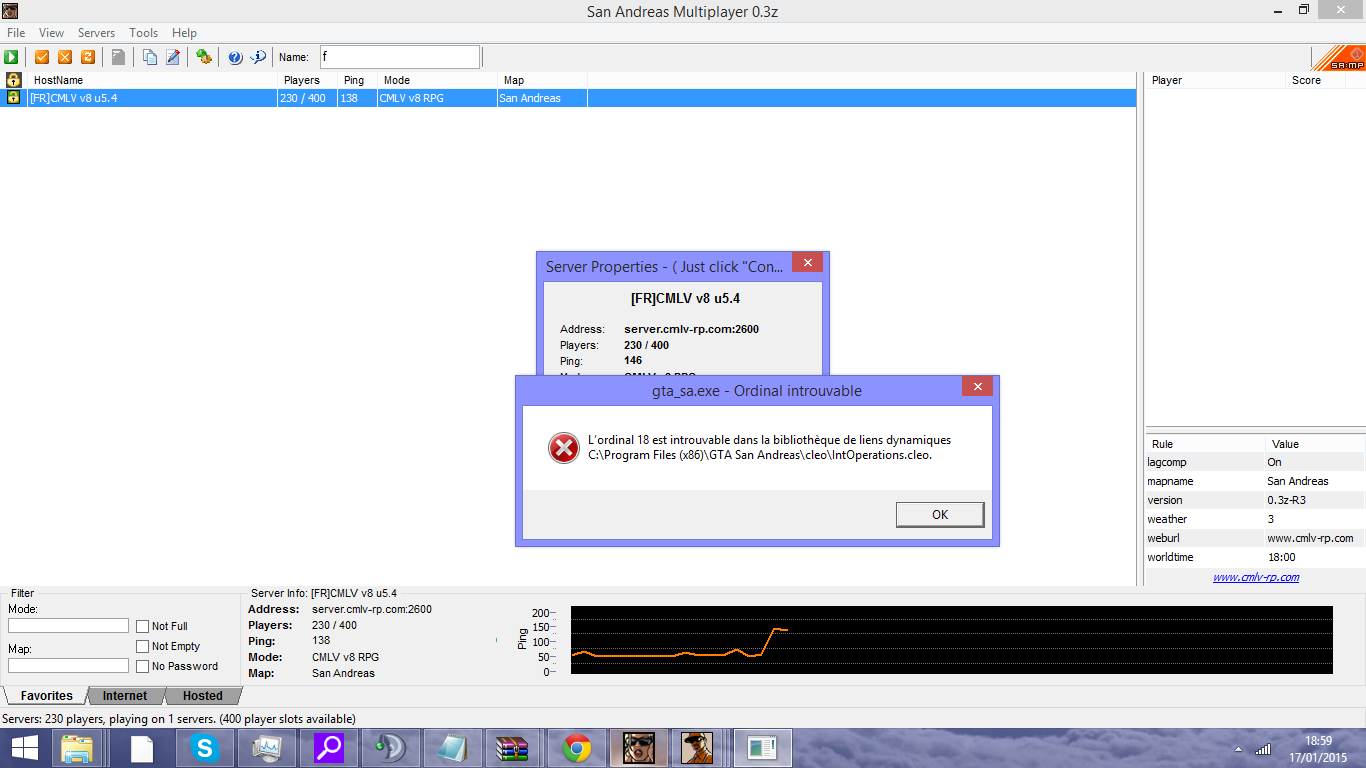1366x768 pixels.
Task: Click the Delete Server orange X icon
Action: pos(65,57)
